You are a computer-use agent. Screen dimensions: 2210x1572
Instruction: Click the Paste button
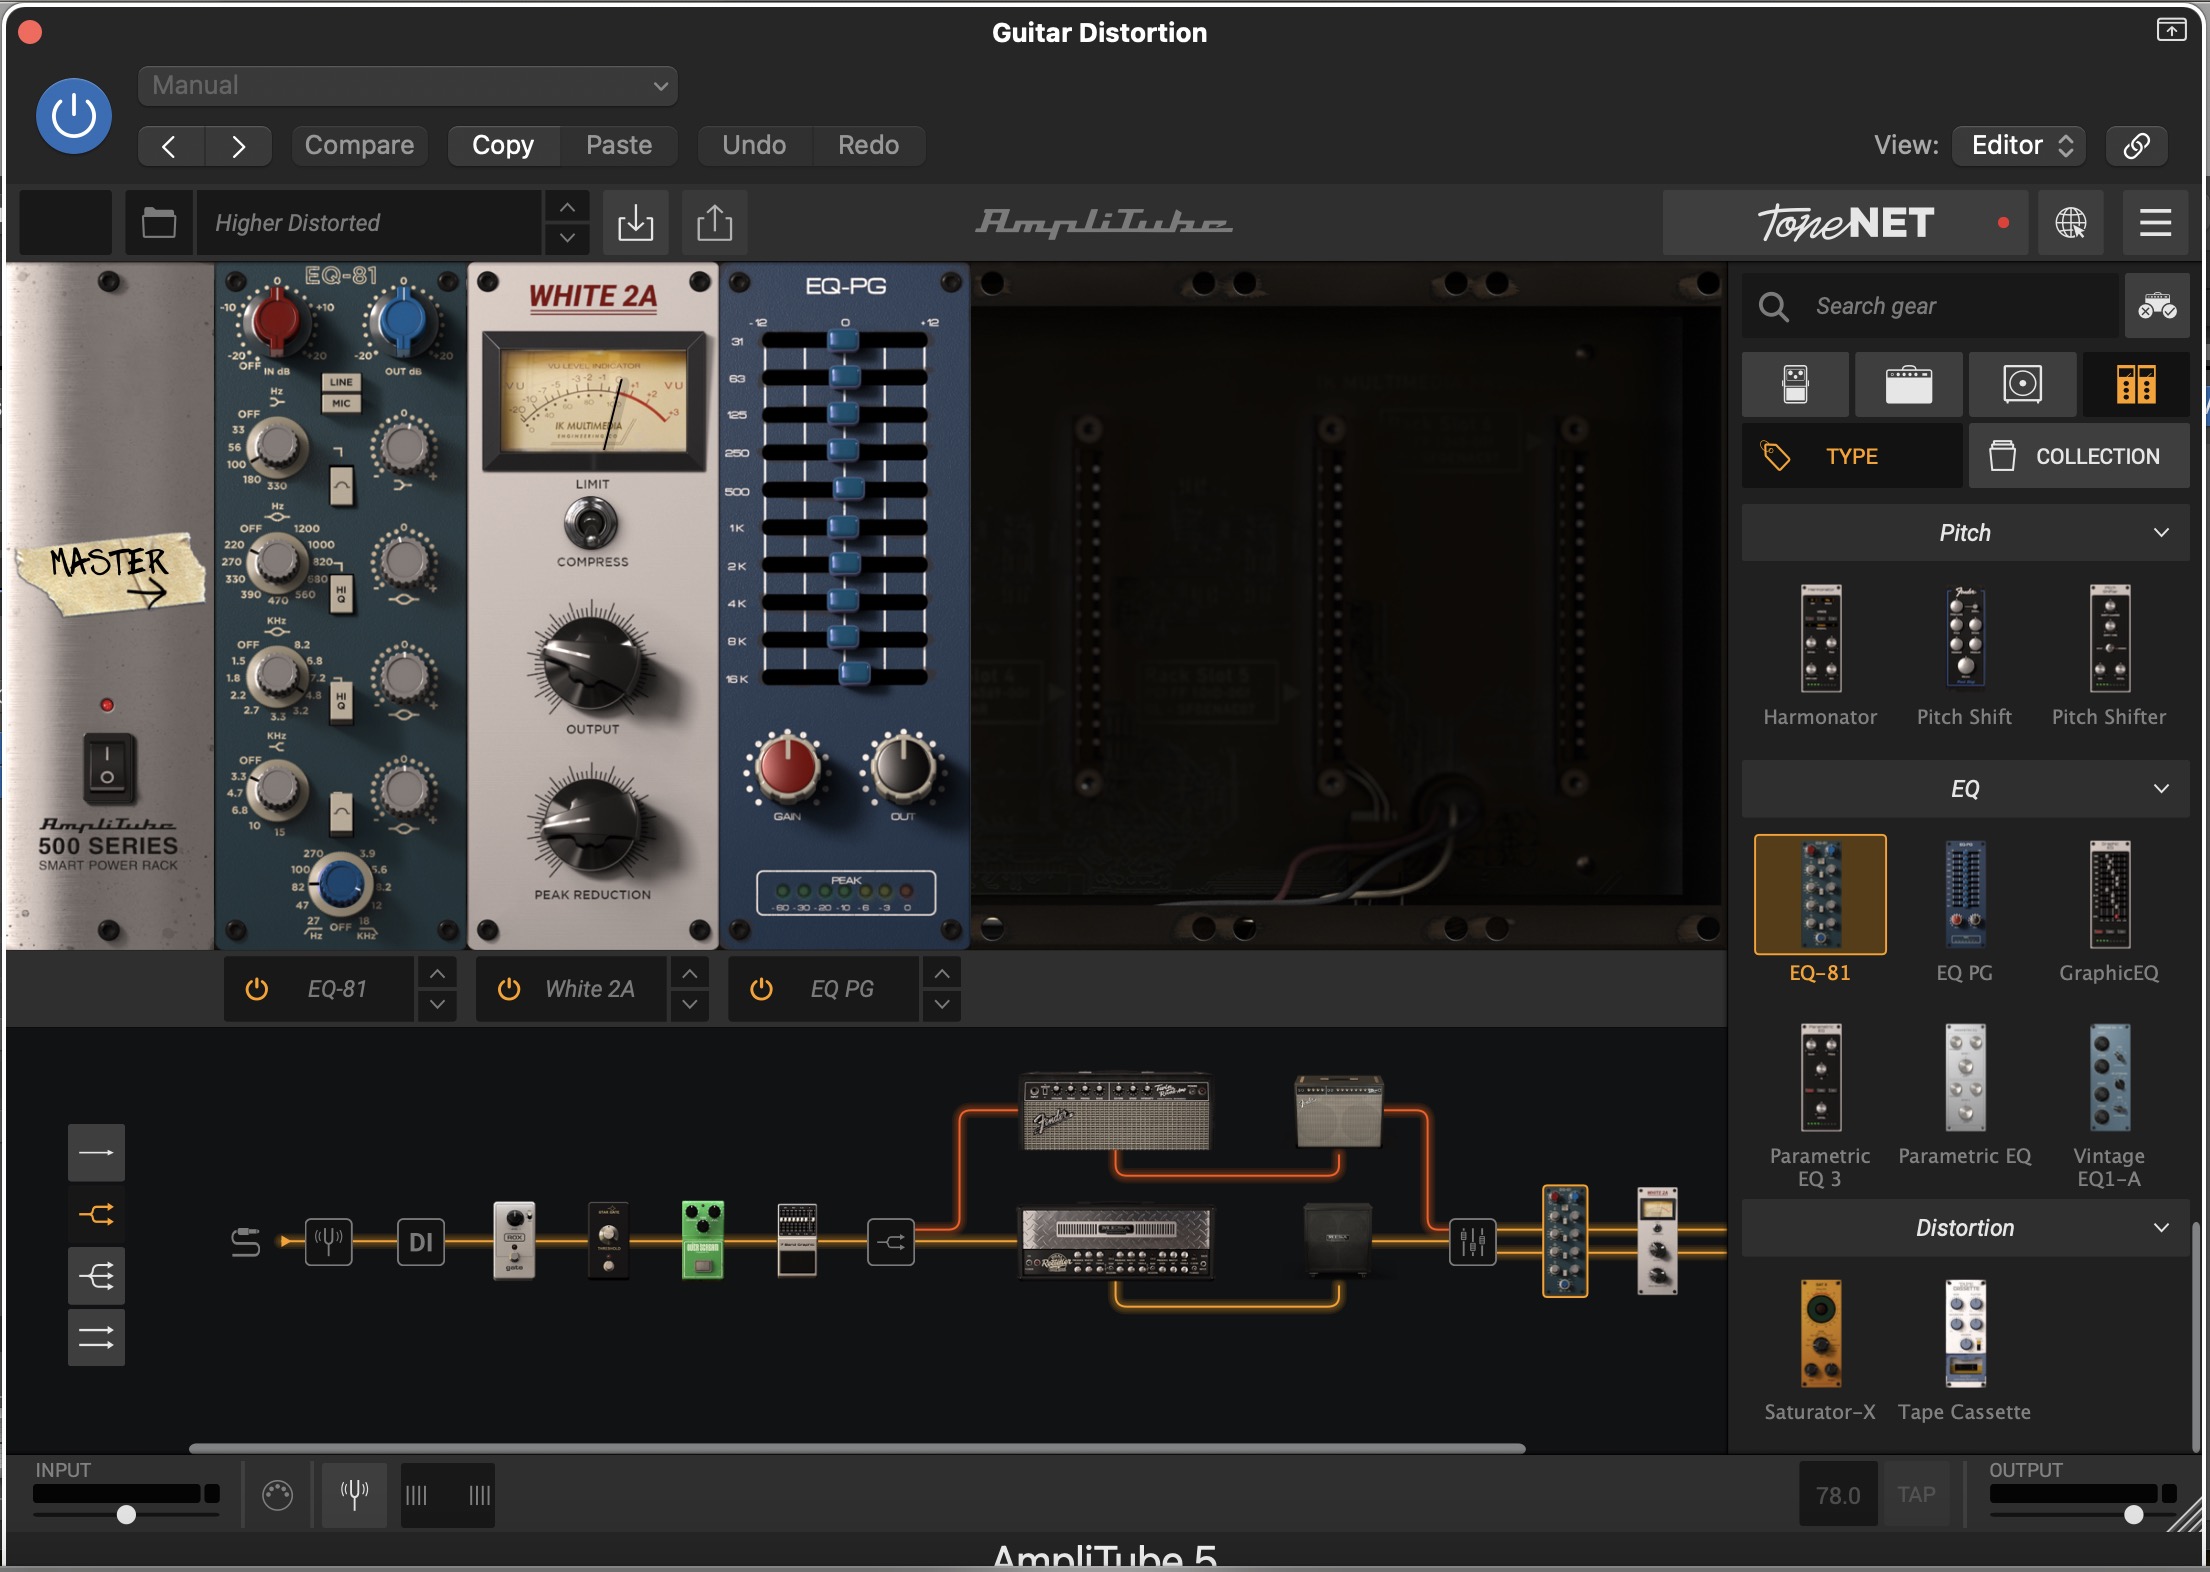click(x=619, y=146)
